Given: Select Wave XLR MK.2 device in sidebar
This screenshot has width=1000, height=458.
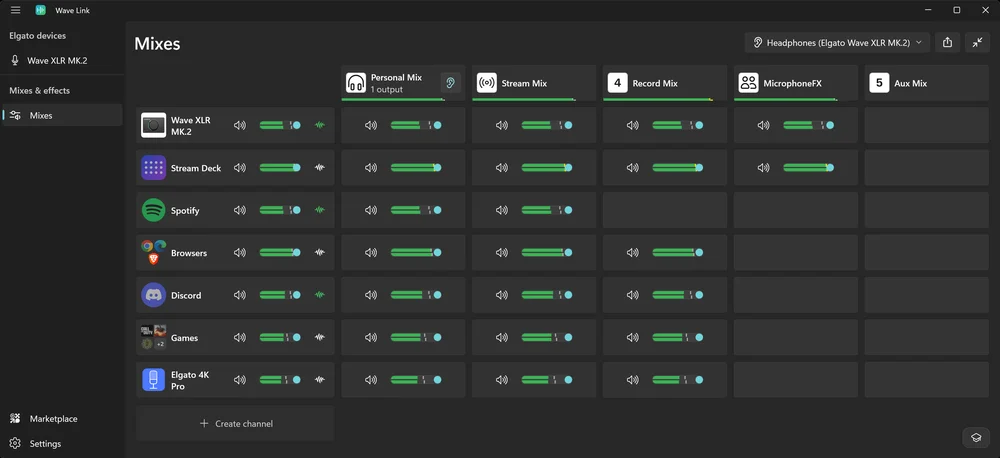Looking at the screenshot, I should click(62, 61).
